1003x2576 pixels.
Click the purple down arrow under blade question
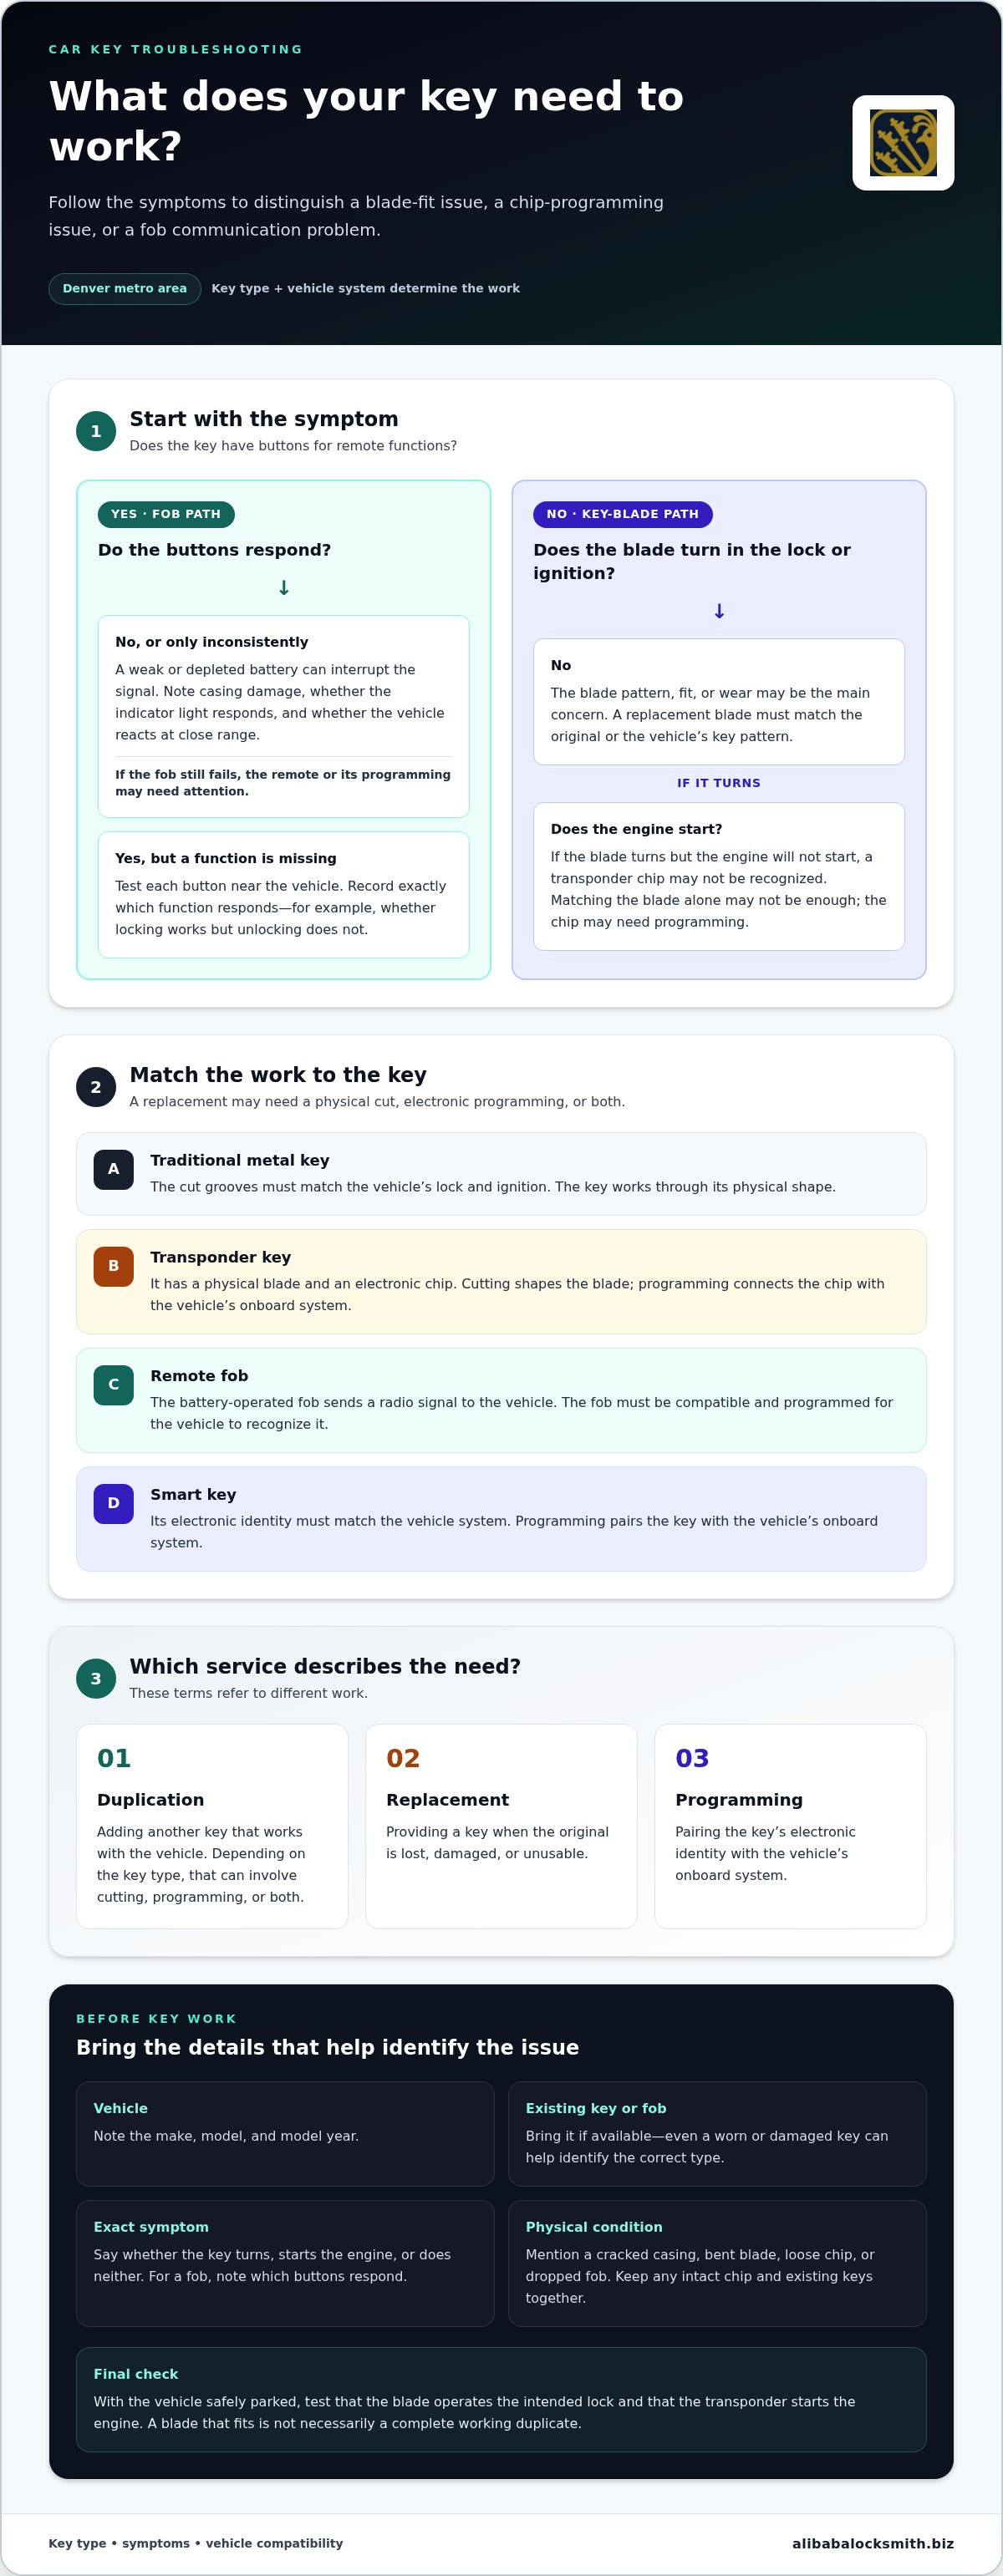719,611
